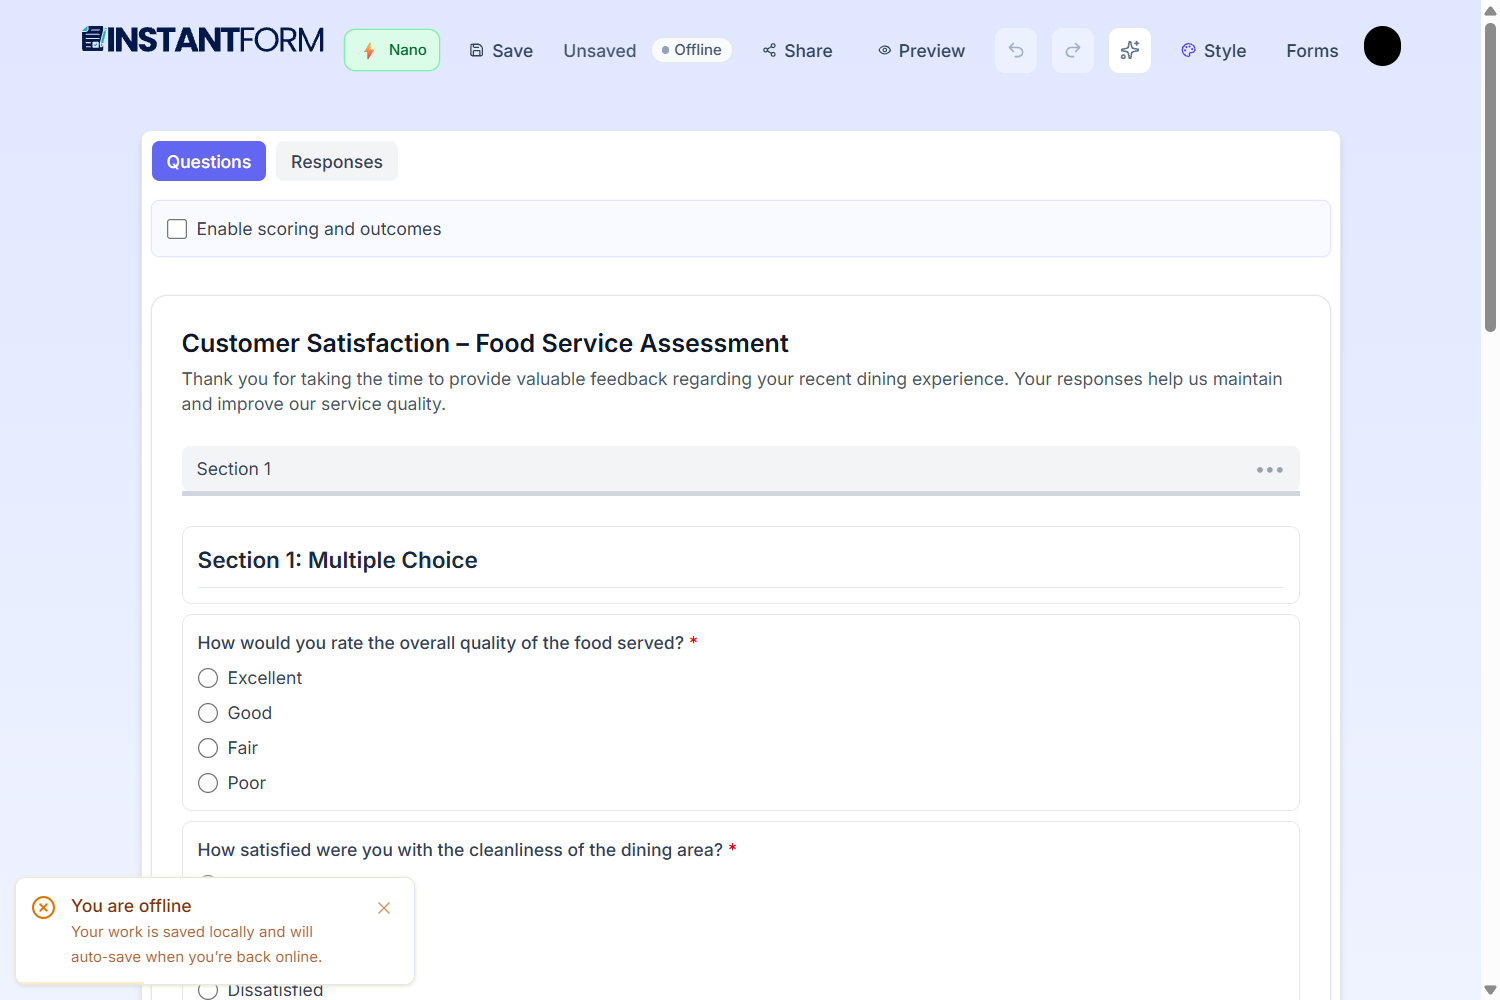
Task: Click the scrollbar down arrow
Action: coord(1490,990)
